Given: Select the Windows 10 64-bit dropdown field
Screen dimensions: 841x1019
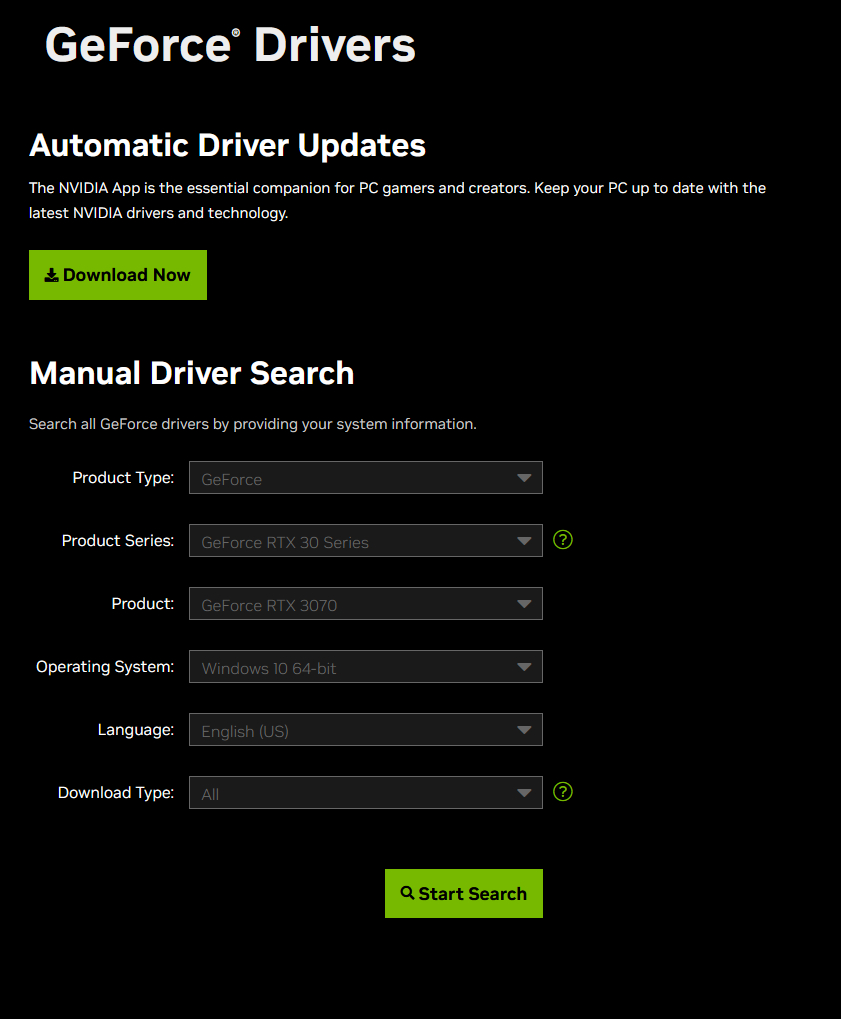Looking at the screenshot, I should [365, 667].
